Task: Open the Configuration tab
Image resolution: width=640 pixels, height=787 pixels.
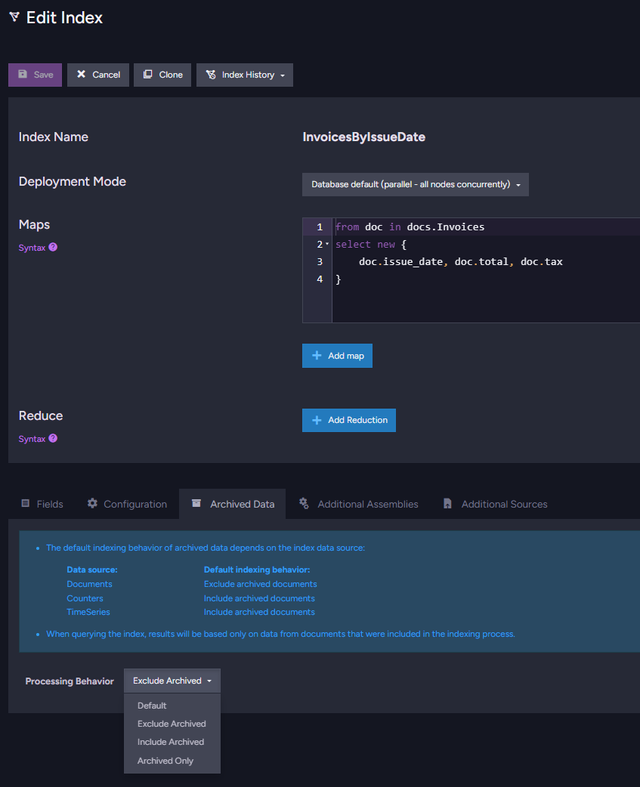Action: coord(127,504)
